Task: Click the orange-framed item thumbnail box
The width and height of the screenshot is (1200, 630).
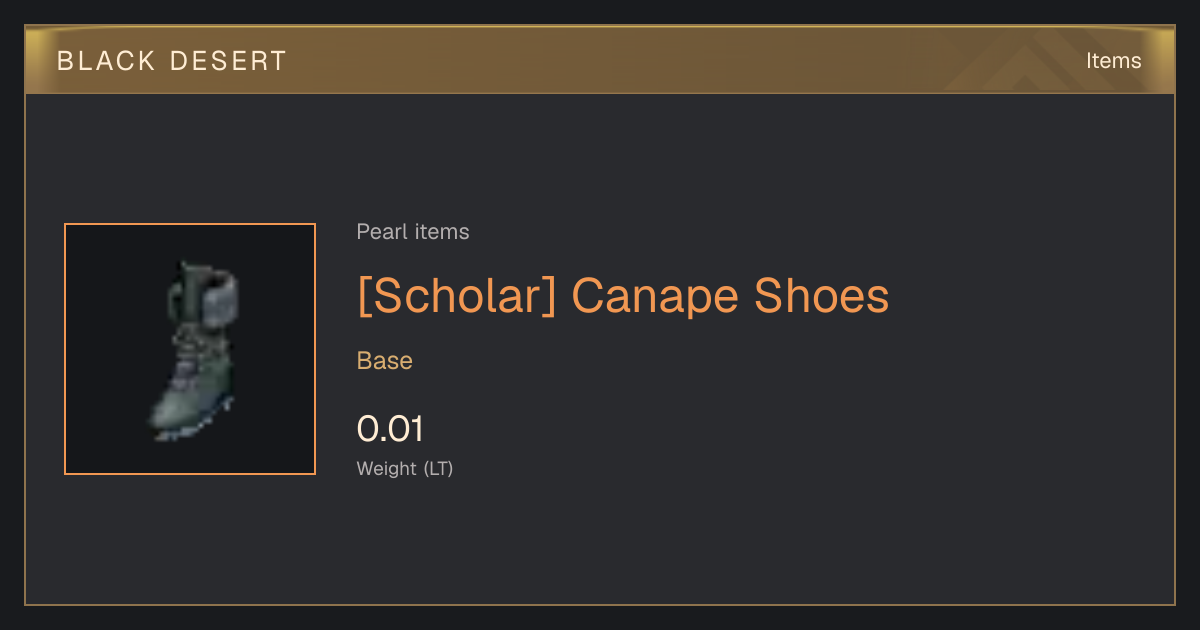Action: tap(190, 349)
